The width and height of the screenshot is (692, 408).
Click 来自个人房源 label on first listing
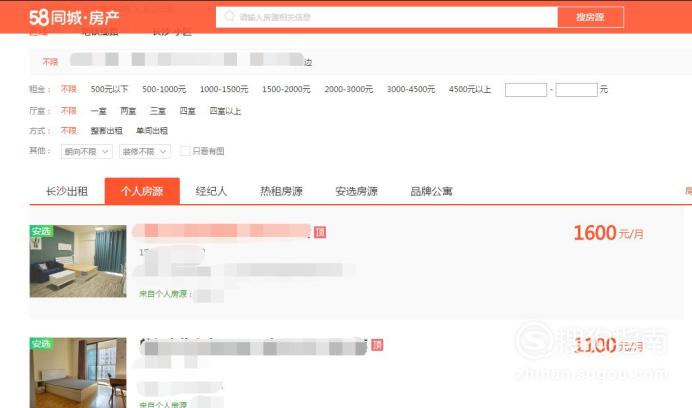(164, 294)
